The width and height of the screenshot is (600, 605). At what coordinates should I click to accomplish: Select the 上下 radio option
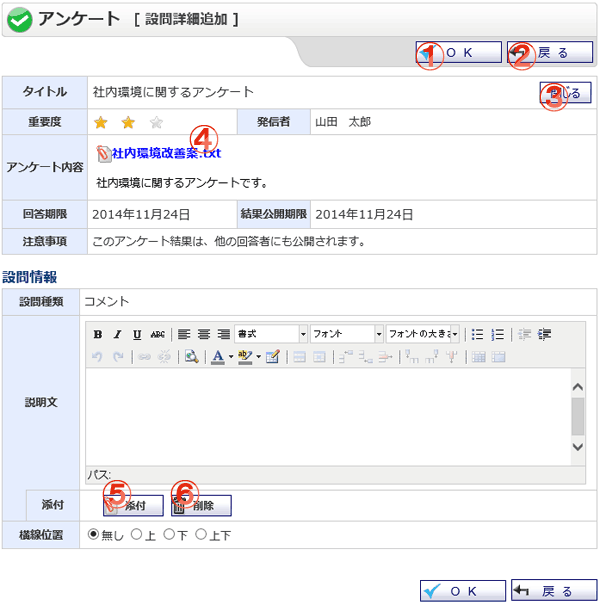point(201,534)
